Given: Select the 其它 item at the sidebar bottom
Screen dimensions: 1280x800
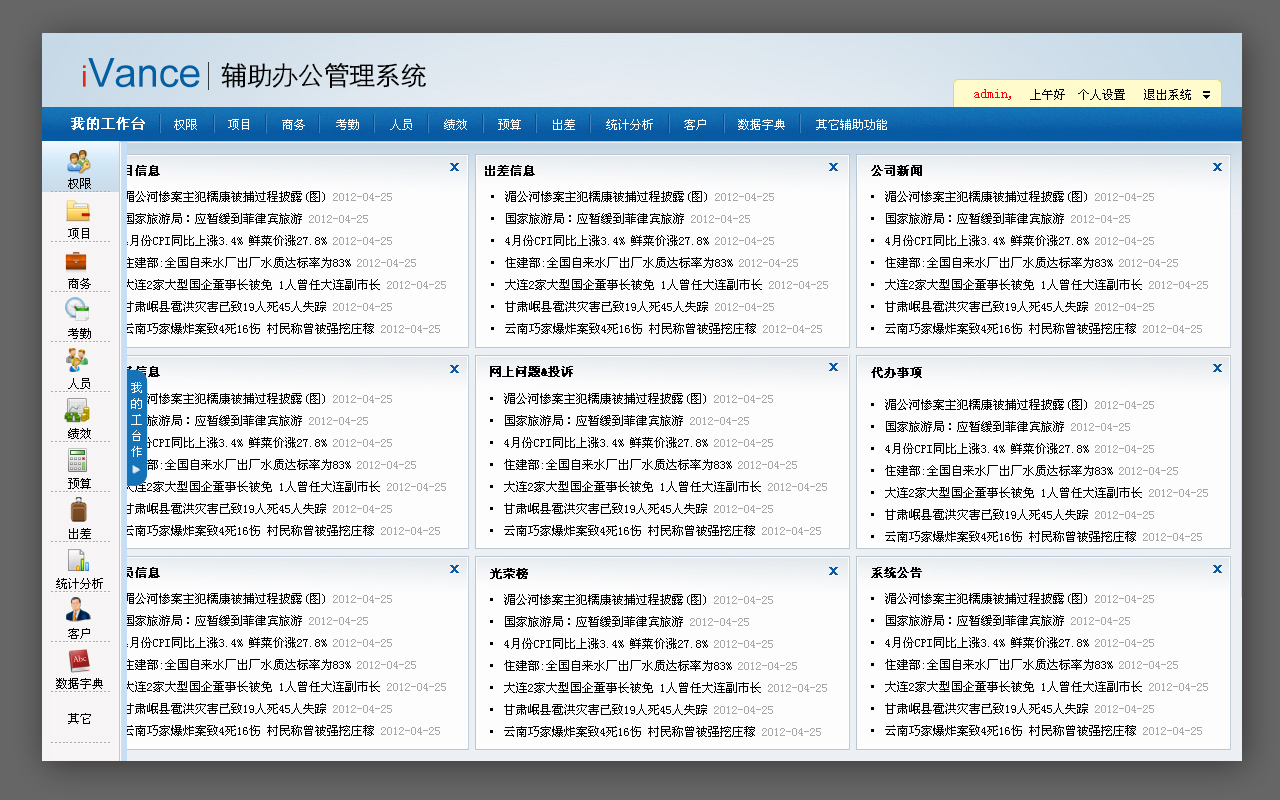Looking at the screenshot, I should (79, 719).
